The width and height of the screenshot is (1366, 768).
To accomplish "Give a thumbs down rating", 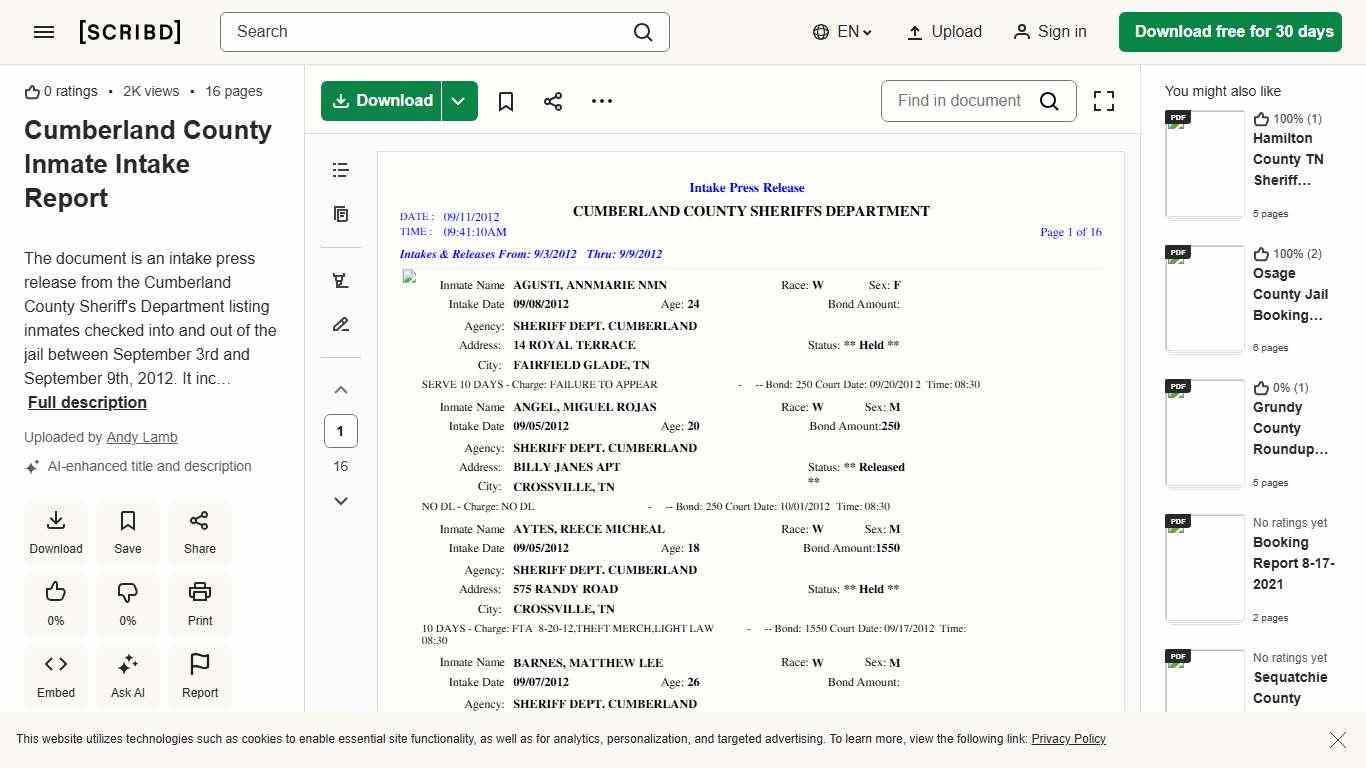I will pyautogui.click(x=127, y=604).
